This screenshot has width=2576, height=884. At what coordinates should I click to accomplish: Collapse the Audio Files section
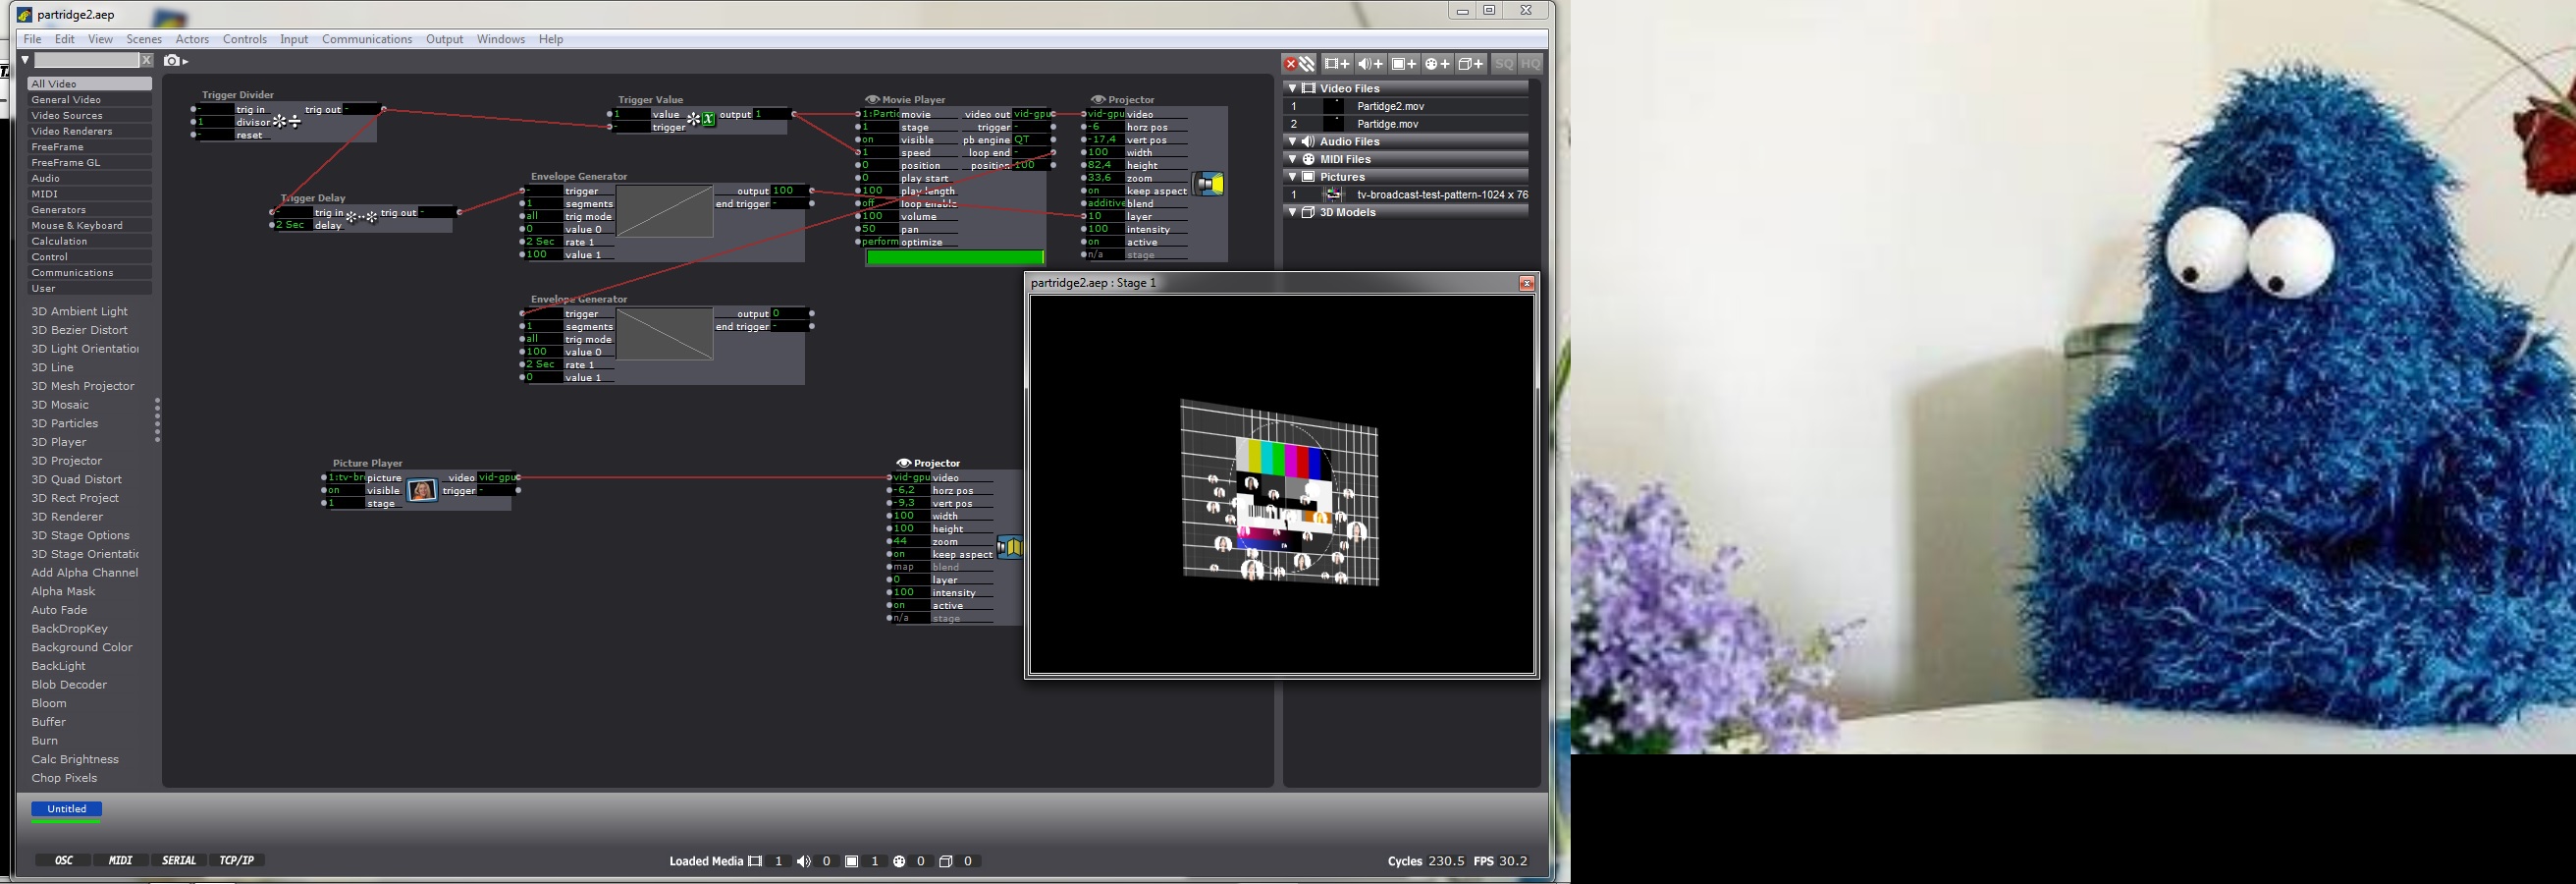[x=1292, y=142]
